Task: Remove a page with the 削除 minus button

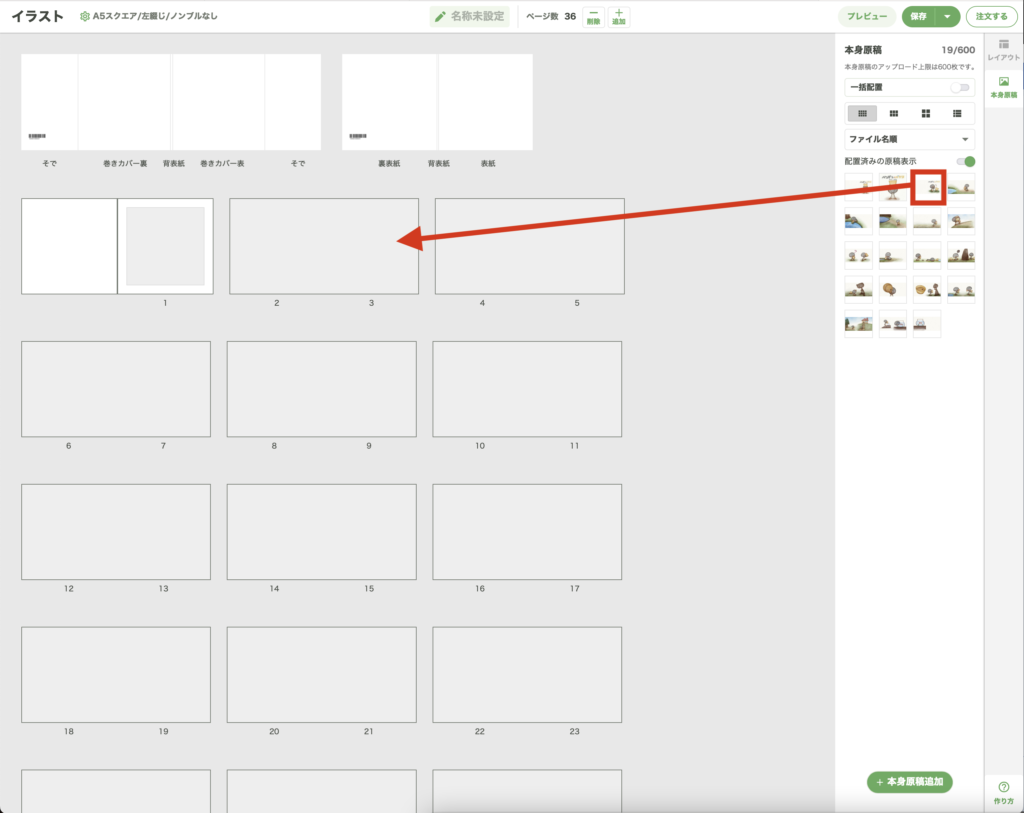Action: point(593,16)
